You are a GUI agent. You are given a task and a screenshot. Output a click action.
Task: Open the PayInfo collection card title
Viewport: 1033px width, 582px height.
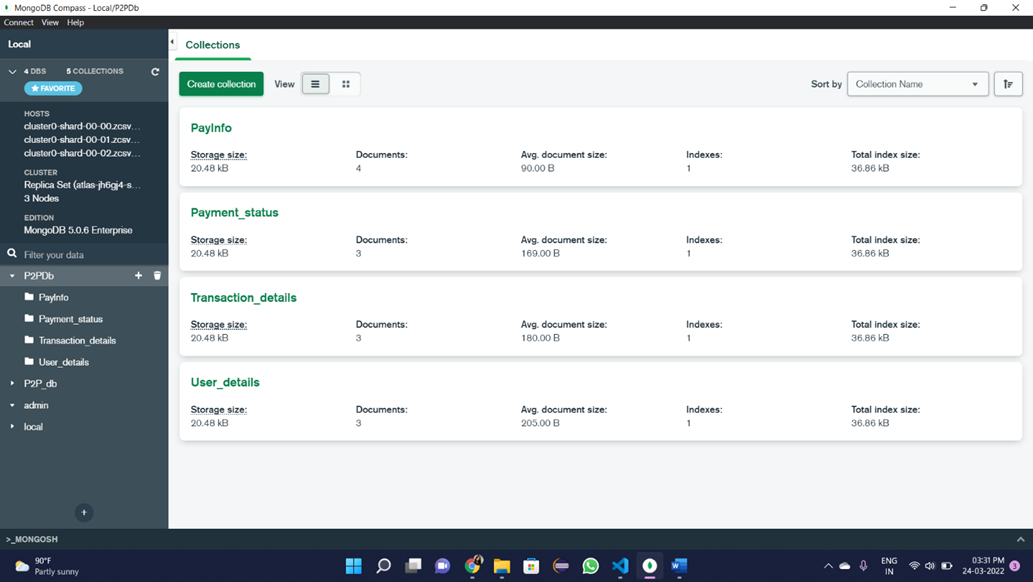pyautogui.click(x=211, y=128)
